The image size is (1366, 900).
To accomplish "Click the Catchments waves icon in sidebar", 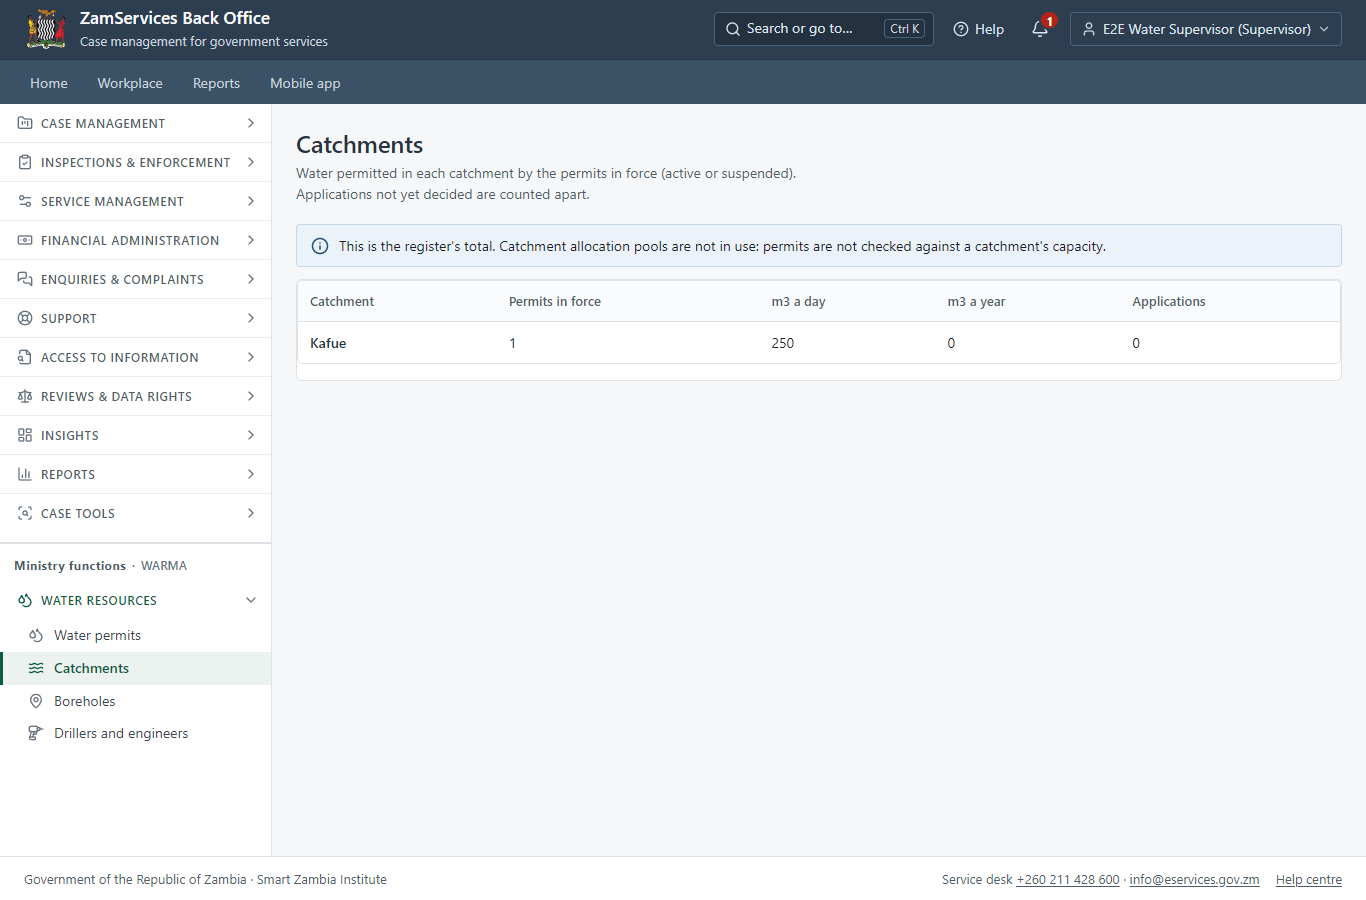I will click(36, 668).
